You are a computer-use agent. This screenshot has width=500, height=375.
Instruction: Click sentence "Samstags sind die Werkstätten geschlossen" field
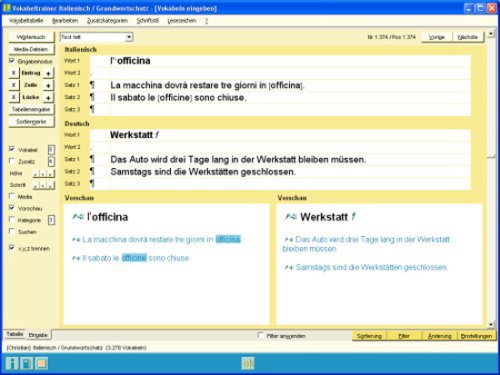290,172
